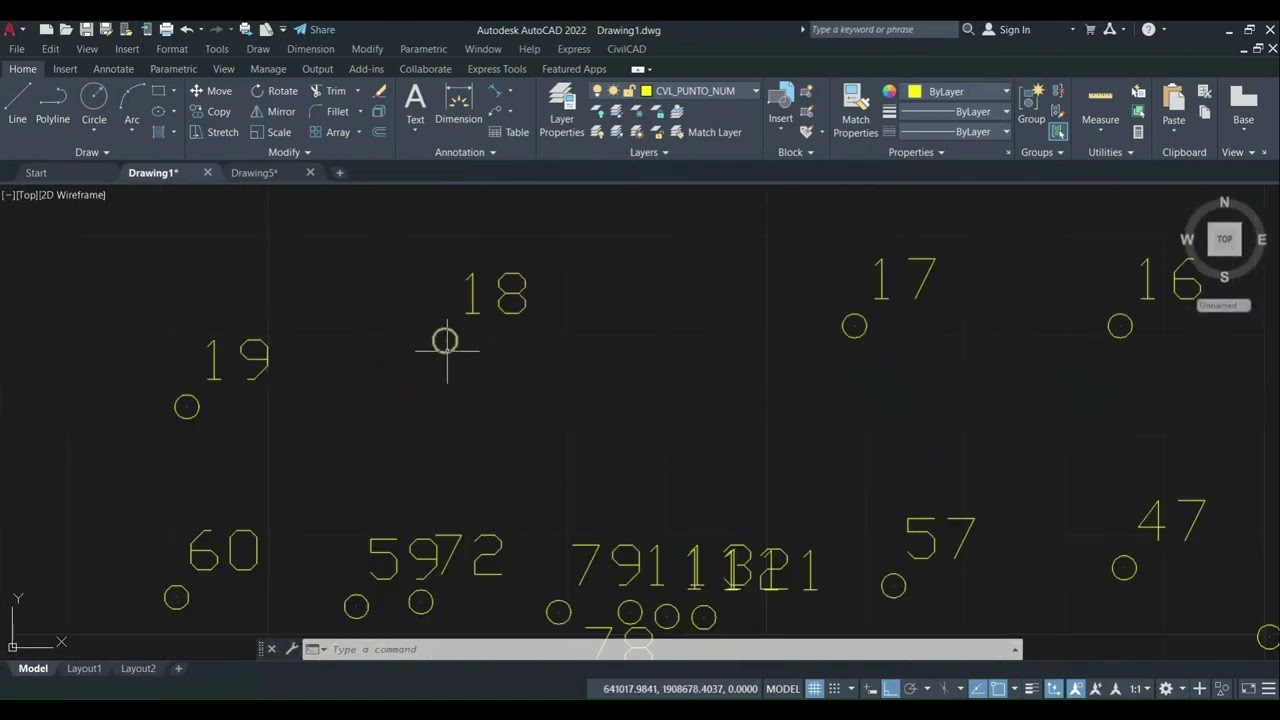Expand the Modify panel

[289, 152]
